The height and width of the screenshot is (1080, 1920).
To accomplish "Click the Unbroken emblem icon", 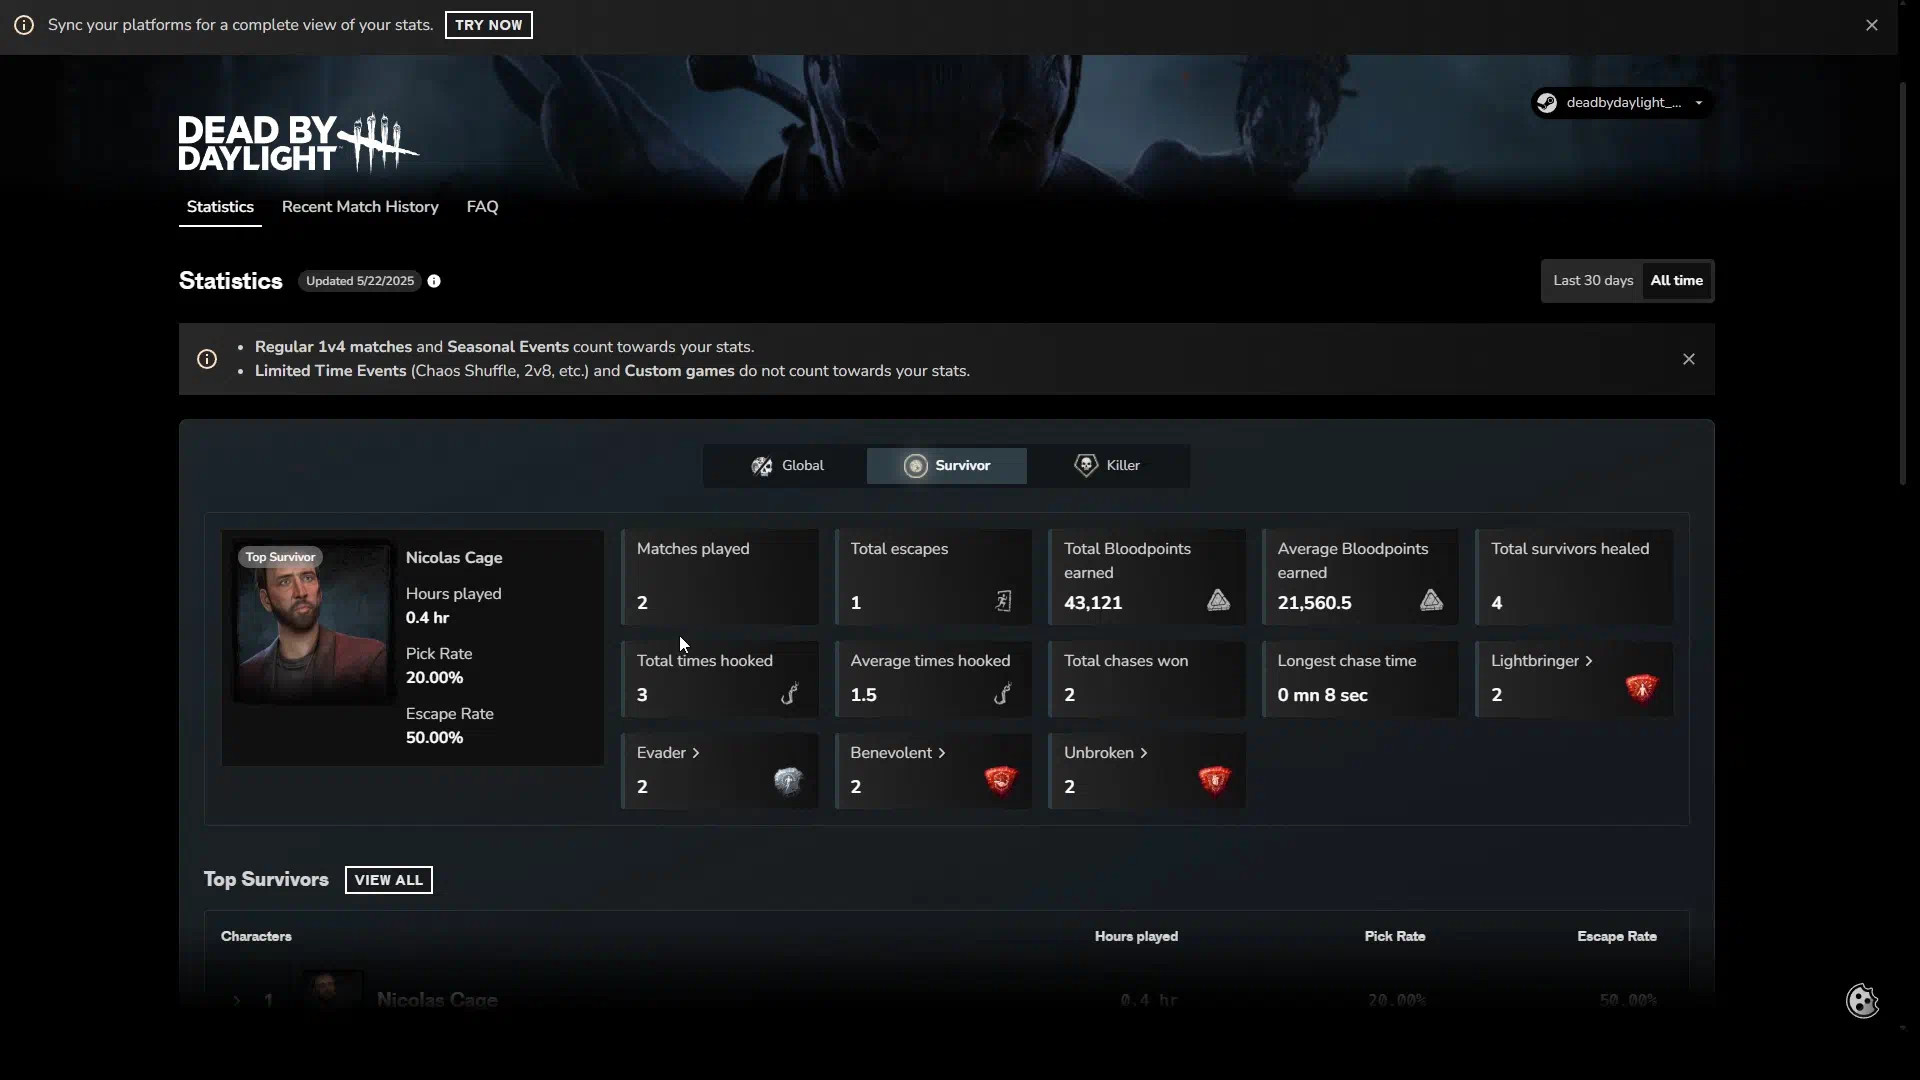I will (x=1214, y=780).
